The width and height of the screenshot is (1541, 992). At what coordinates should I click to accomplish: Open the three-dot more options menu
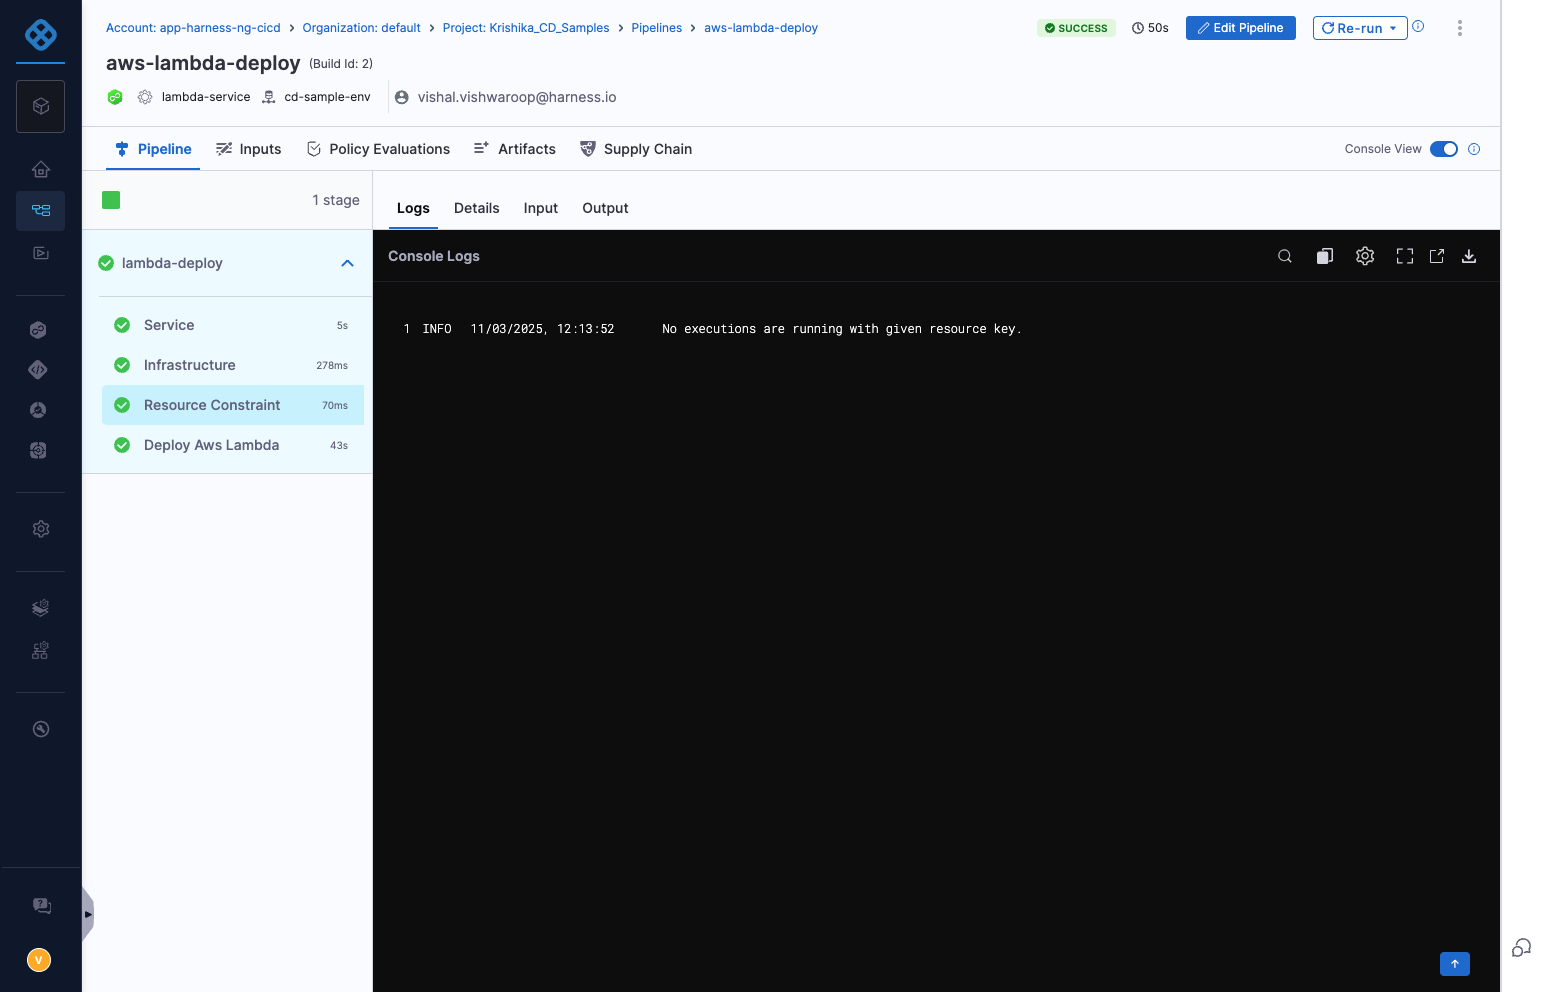pyautogui.click(x=1460, y=28)
